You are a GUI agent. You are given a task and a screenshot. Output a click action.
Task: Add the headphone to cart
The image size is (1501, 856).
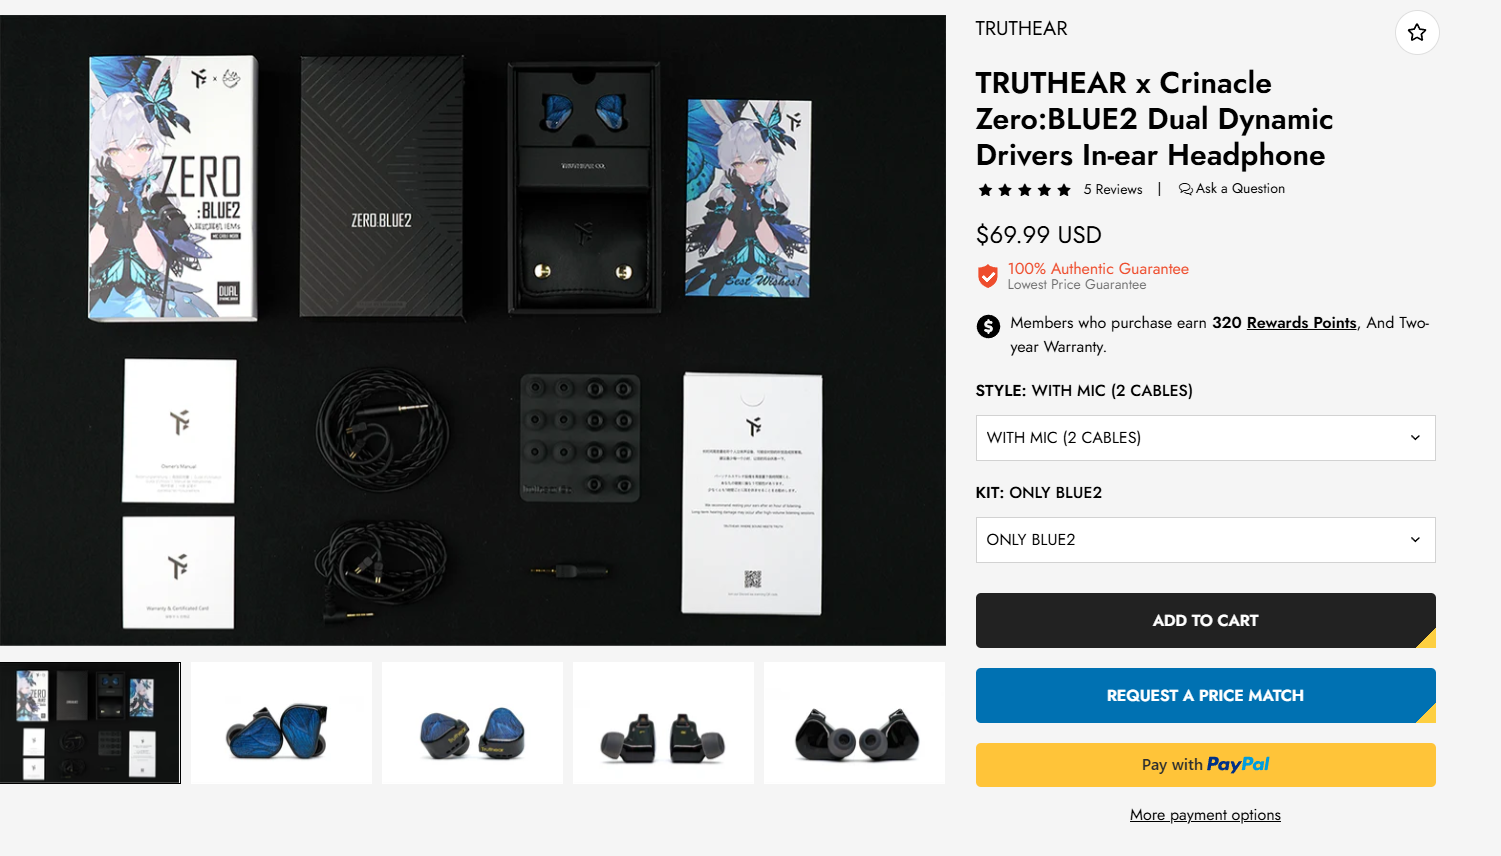pos(1205,621)
